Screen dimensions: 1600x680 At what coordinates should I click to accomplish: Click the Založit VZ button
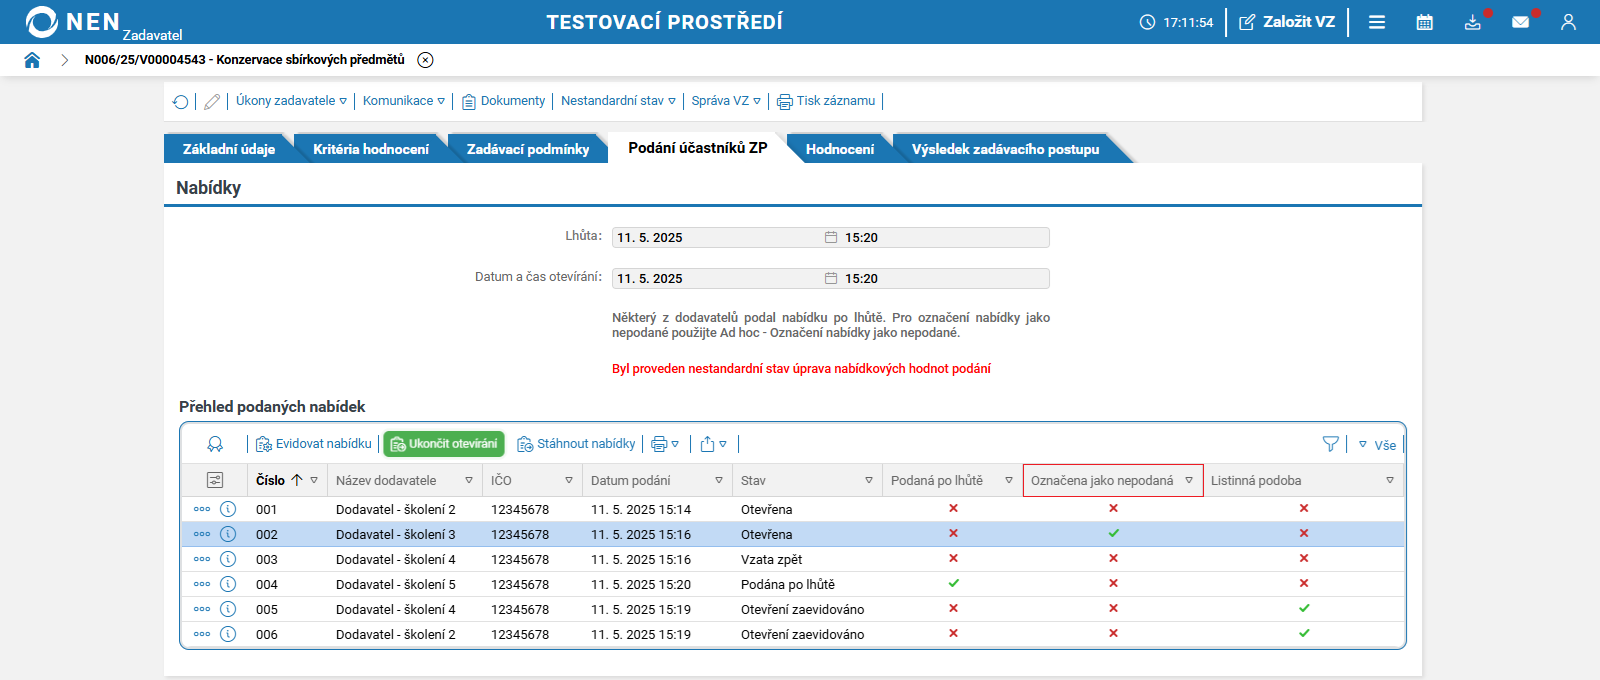tap(1287, 22)
